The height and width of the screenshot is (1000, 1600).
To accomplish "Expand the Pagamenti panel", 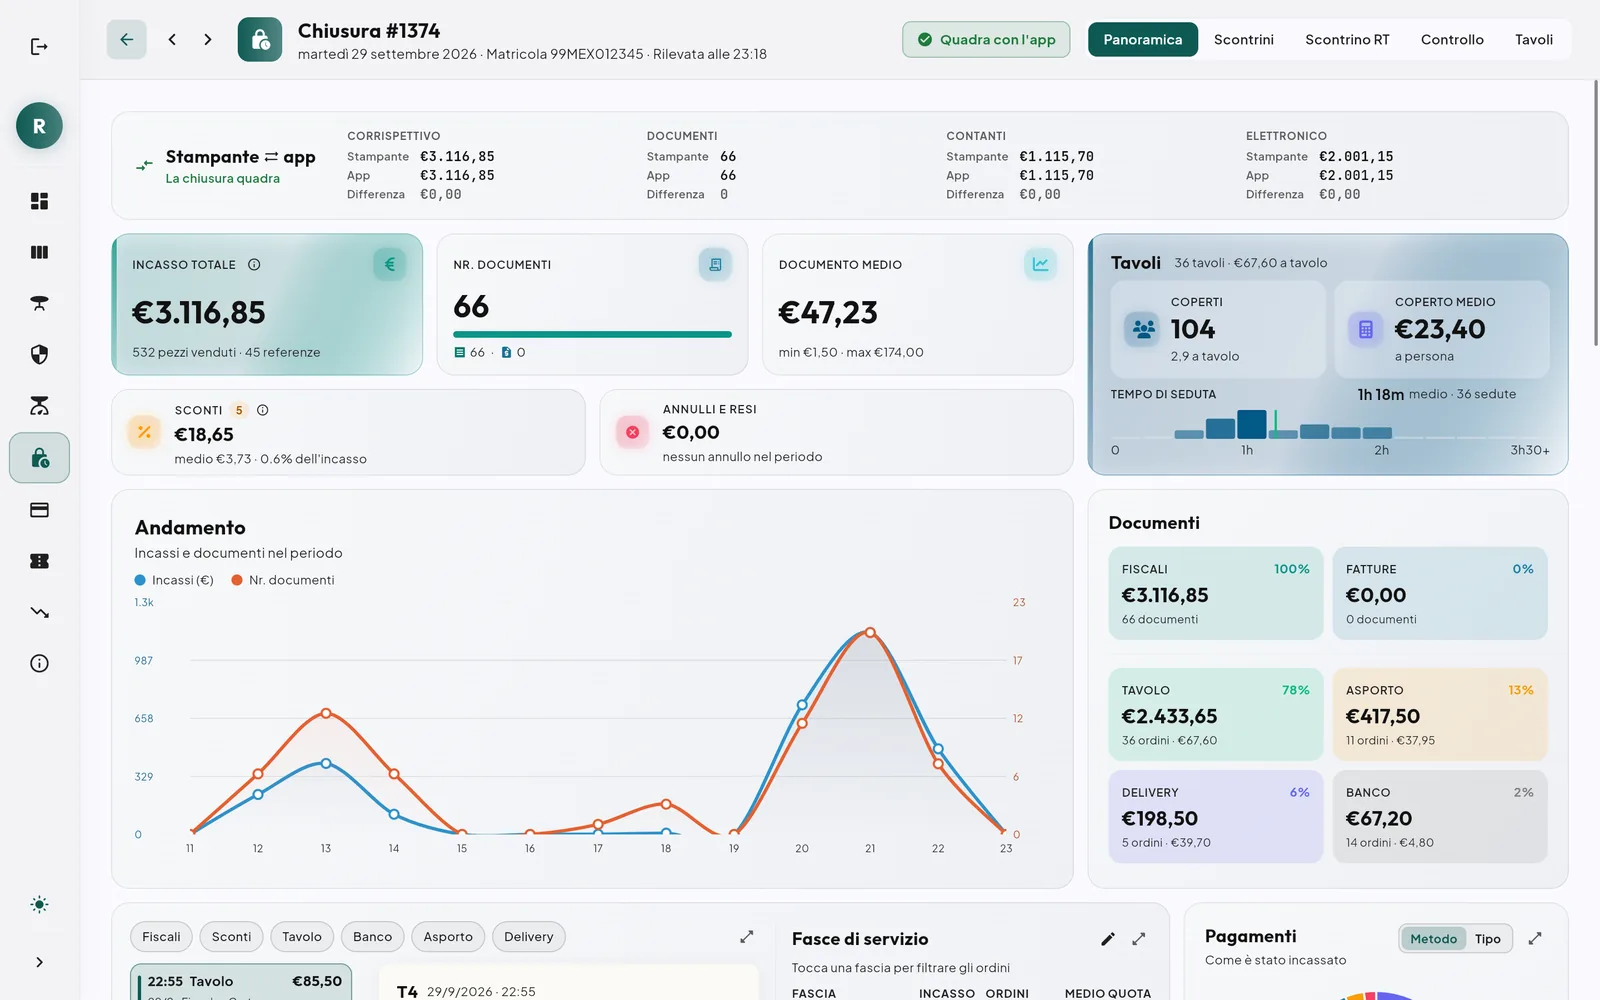I will [x=1535, y=938].
